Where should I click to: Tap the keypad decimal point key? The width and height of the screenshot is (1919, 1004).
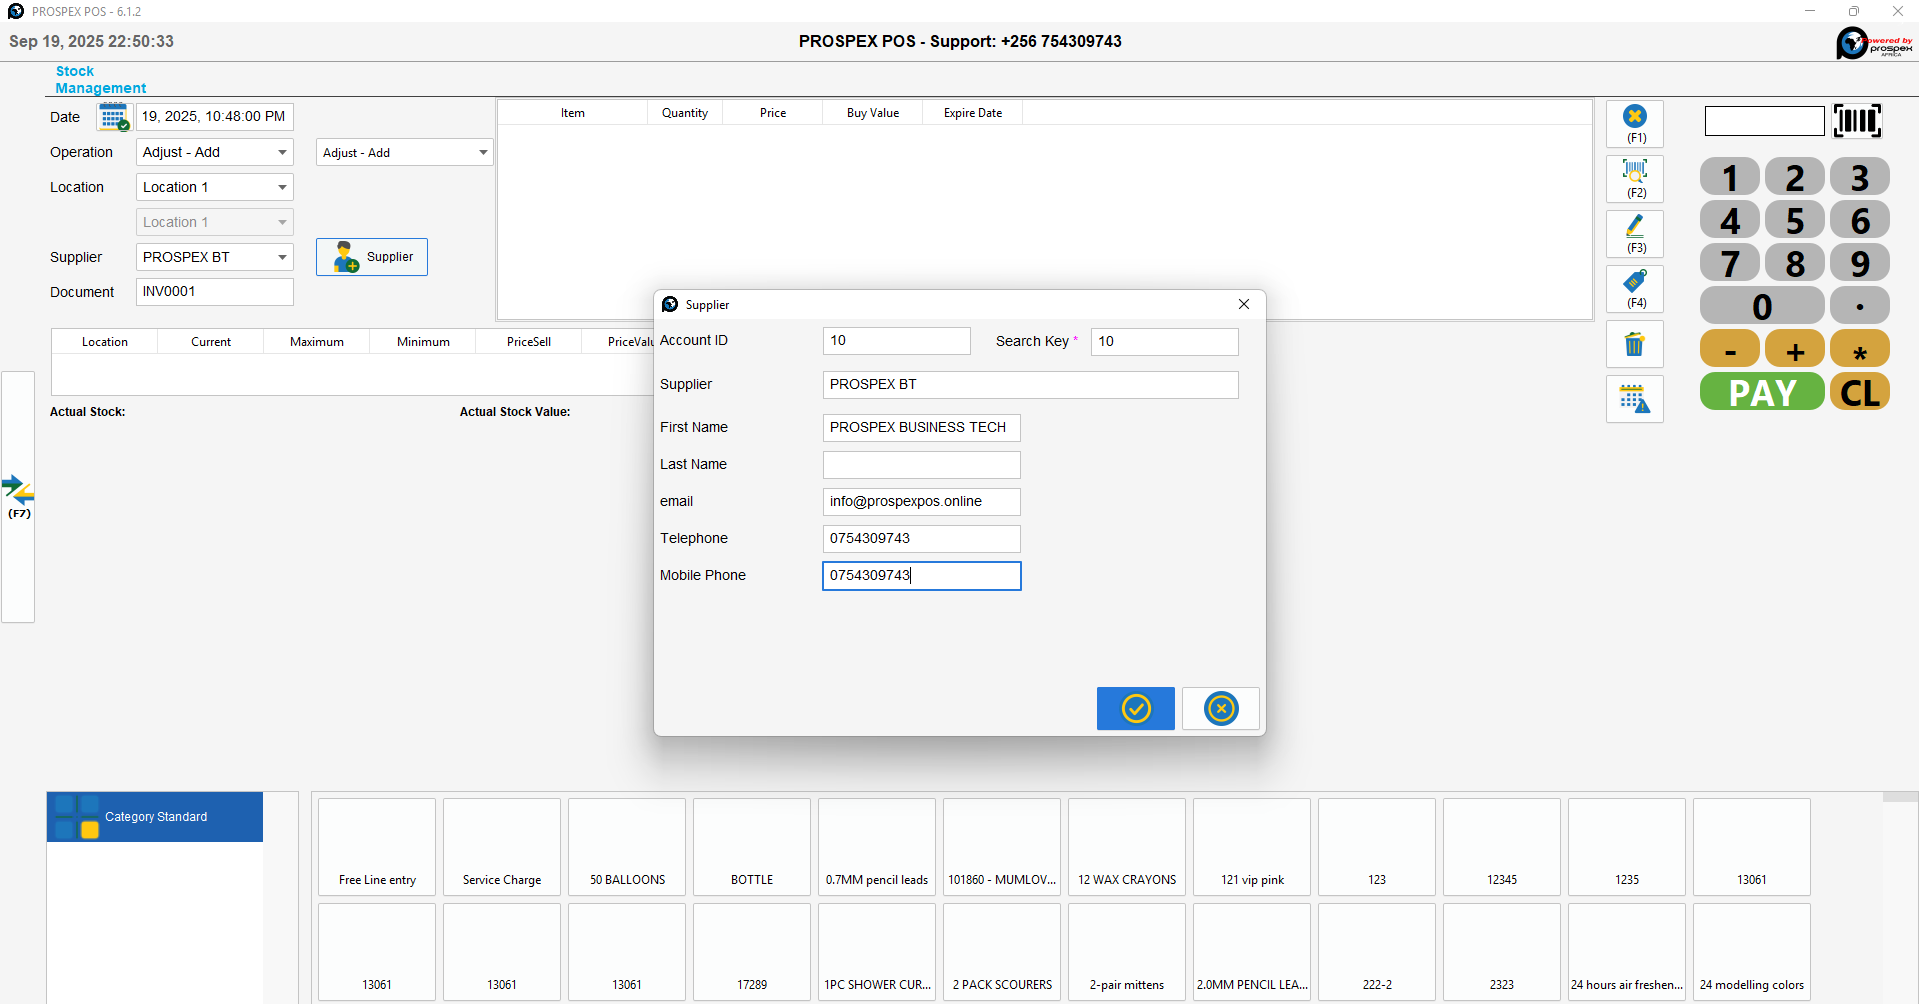tap(1860, 306)
